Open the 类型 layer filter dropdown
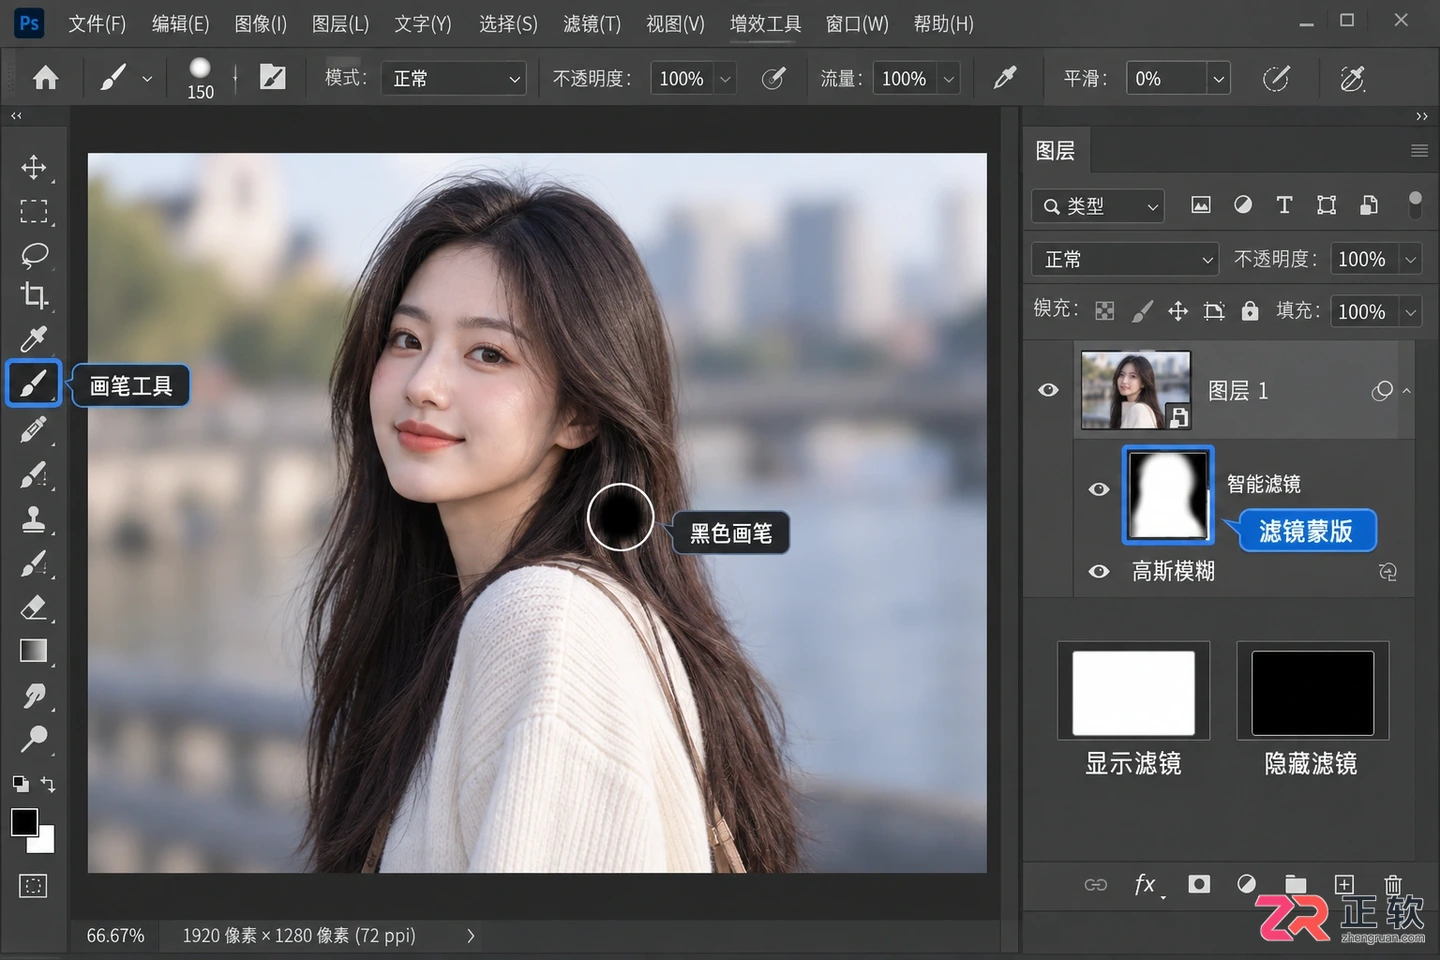 [1098, 206]
